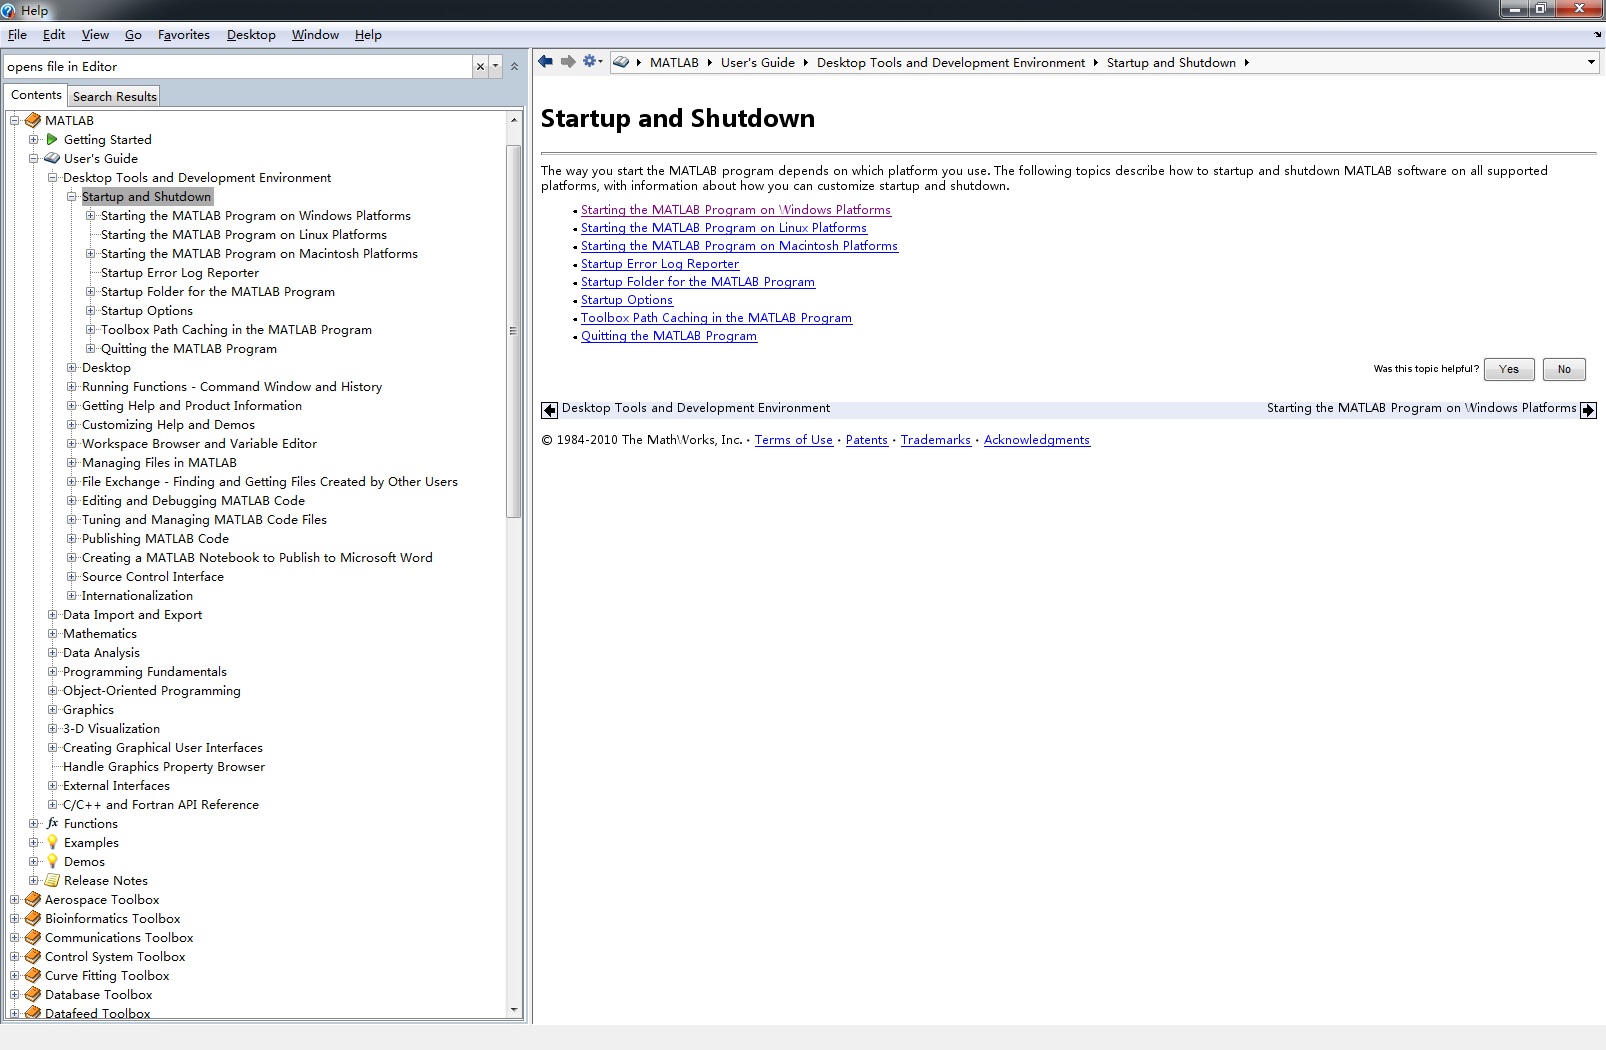Click User's Guide breadcrumb segment
1606x1050 pixels.
click(x=758, y=62)
